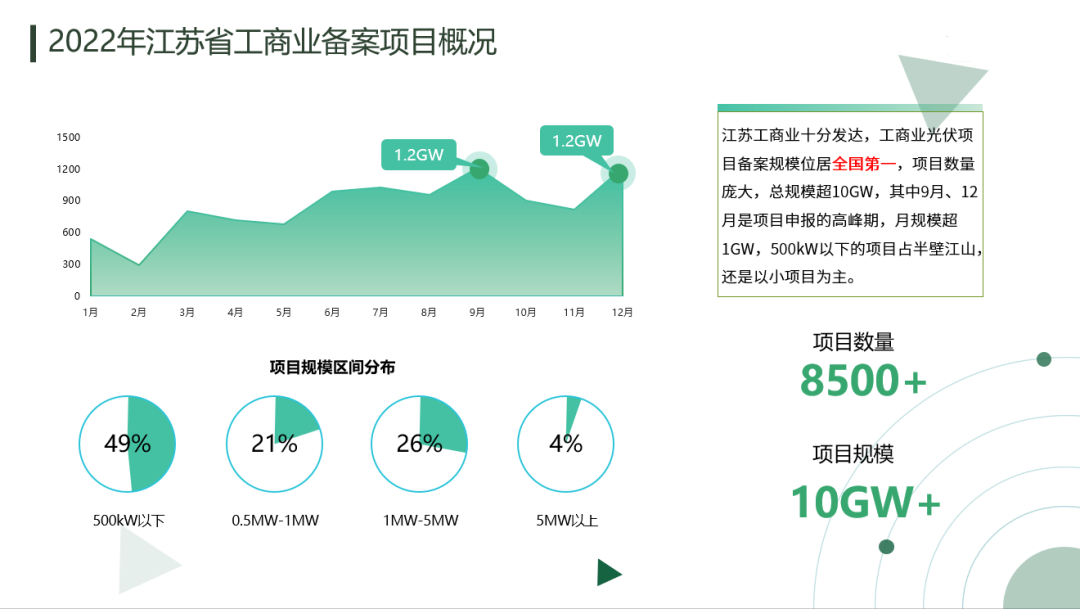Viewport: 1080px width, 609px height.
Task: Click the 49% pie chart
Action: pos(127,444)
